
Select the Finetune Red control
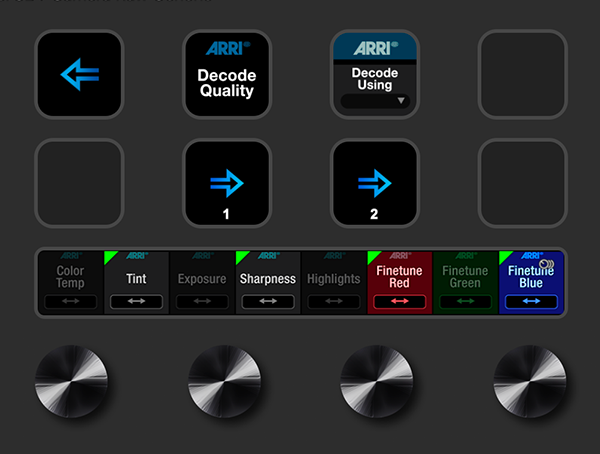399,283
